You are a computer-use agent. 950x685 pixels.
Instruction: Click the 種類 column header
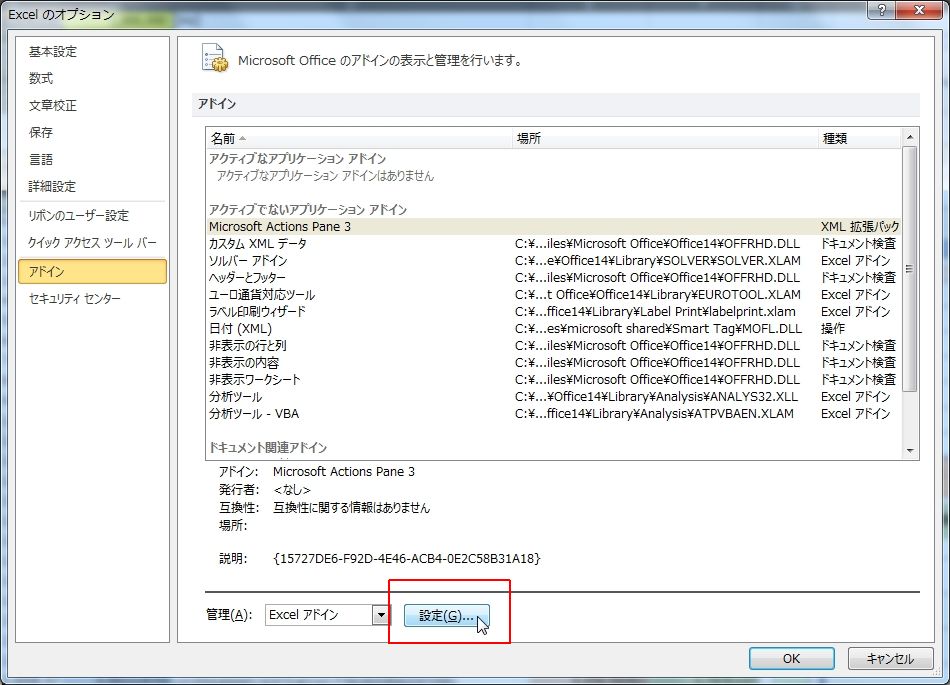click(859, 138)
